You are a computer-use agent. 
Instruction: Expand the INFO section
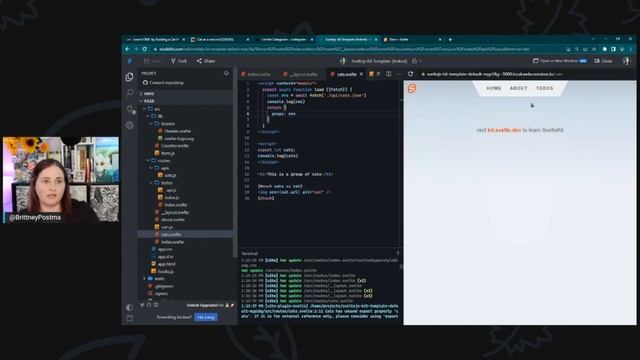pyautogui.click(x=147, y=93)
